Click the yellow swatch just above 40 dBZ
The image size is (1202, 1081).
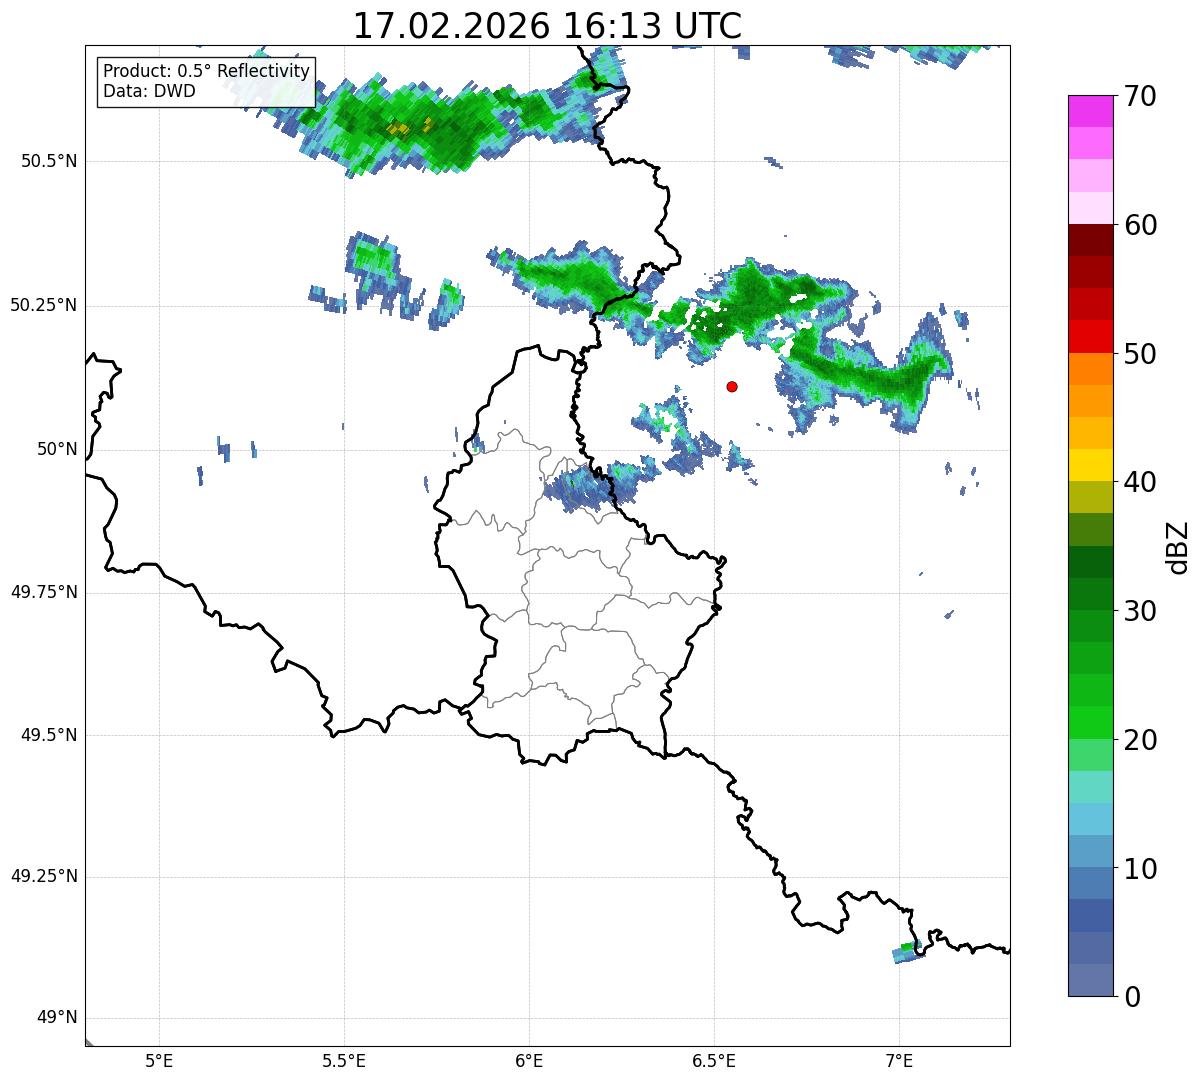pos(1090,465)
